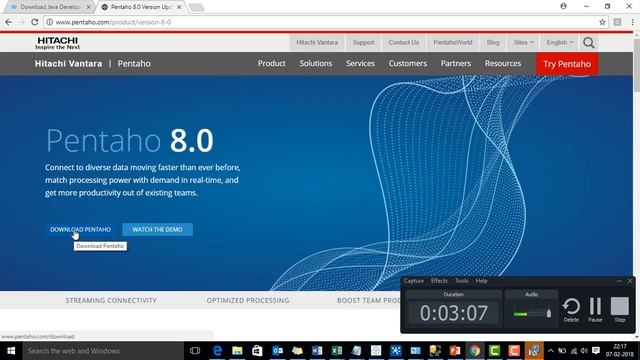Open the Product menu

tap(271, 63)
